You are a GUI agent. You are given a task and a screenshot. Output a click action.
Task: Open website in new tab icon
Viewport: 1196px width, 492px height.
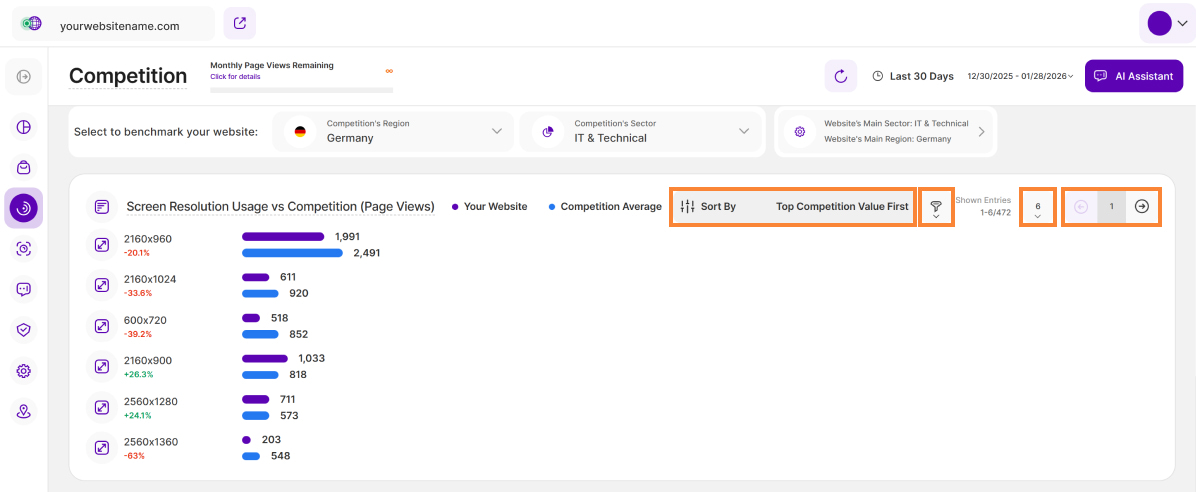[x=239, y=23]
